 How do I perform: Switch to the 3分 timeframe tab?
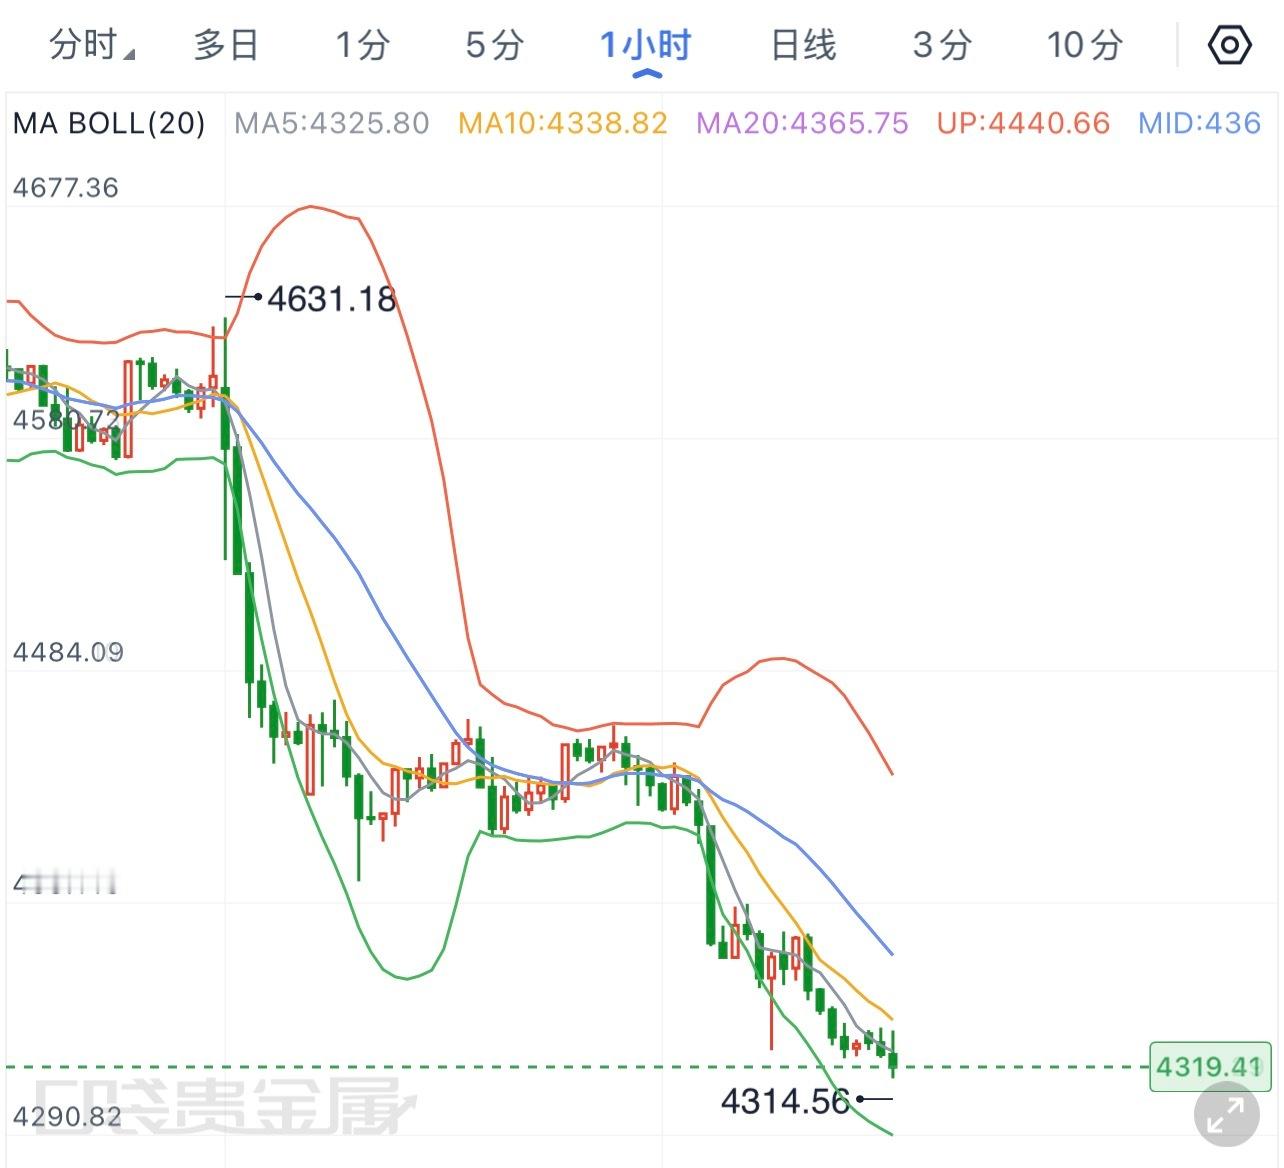942,45
